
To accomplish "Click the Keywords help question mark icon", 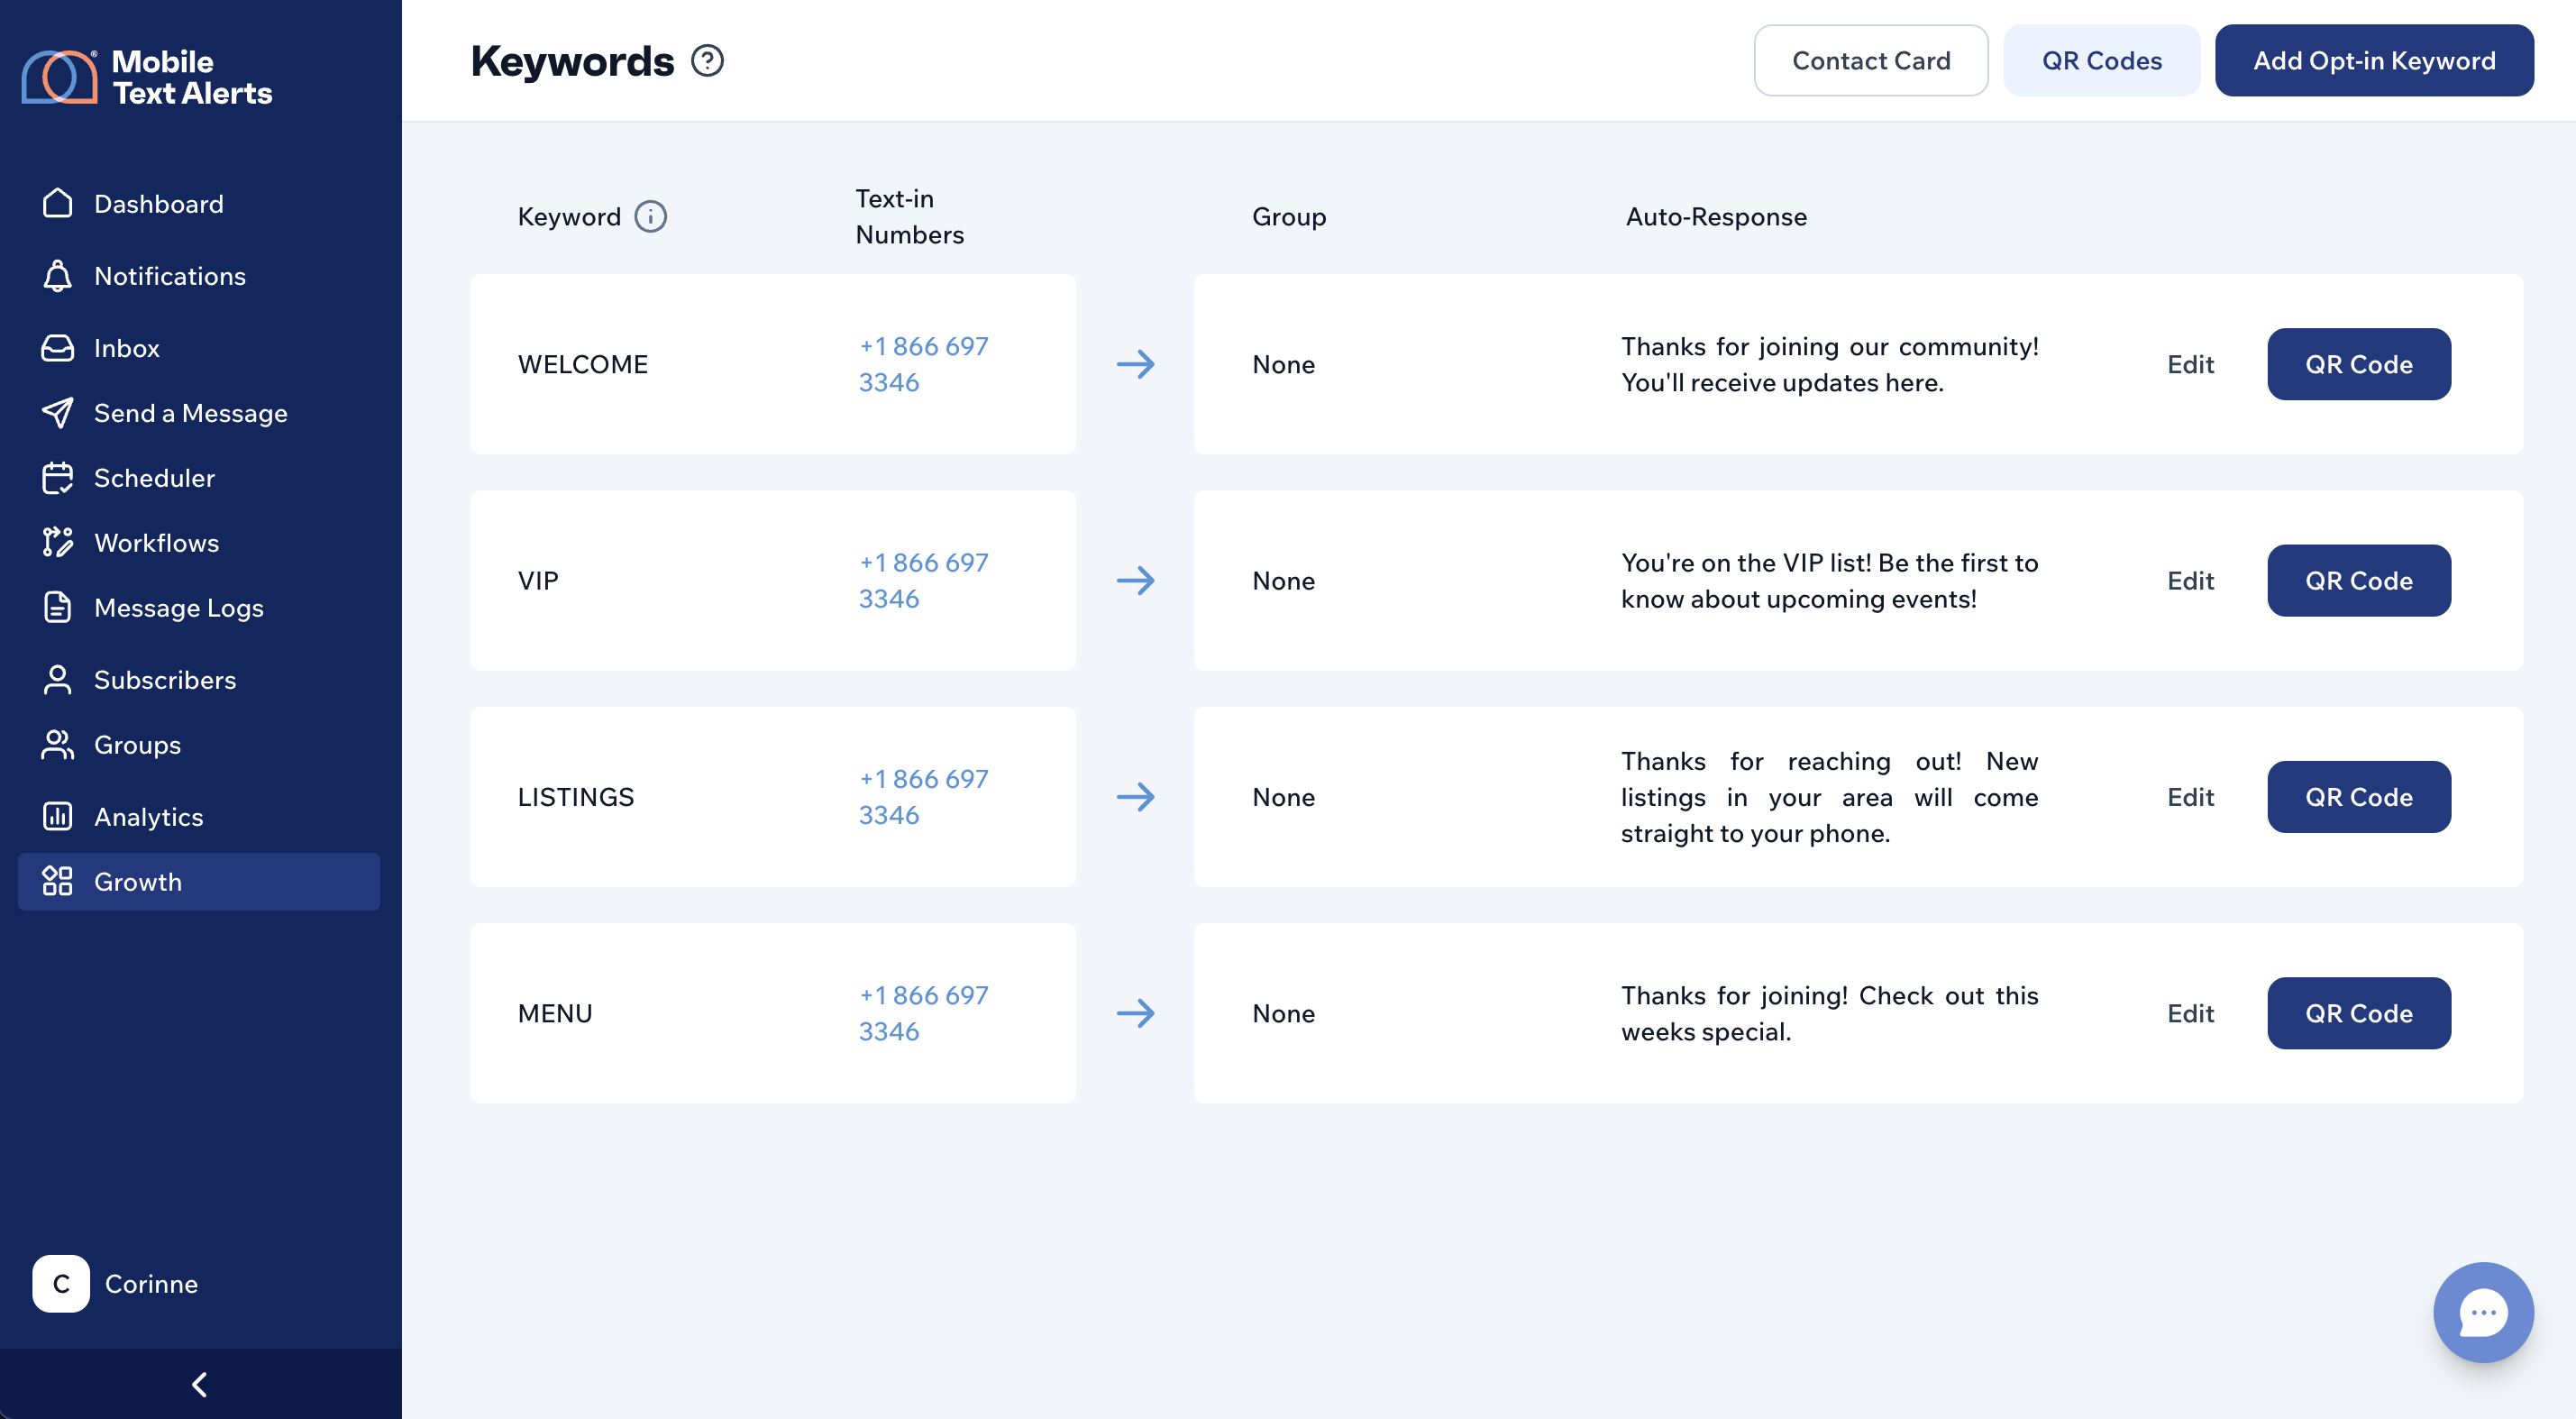I will coord(707,61).
